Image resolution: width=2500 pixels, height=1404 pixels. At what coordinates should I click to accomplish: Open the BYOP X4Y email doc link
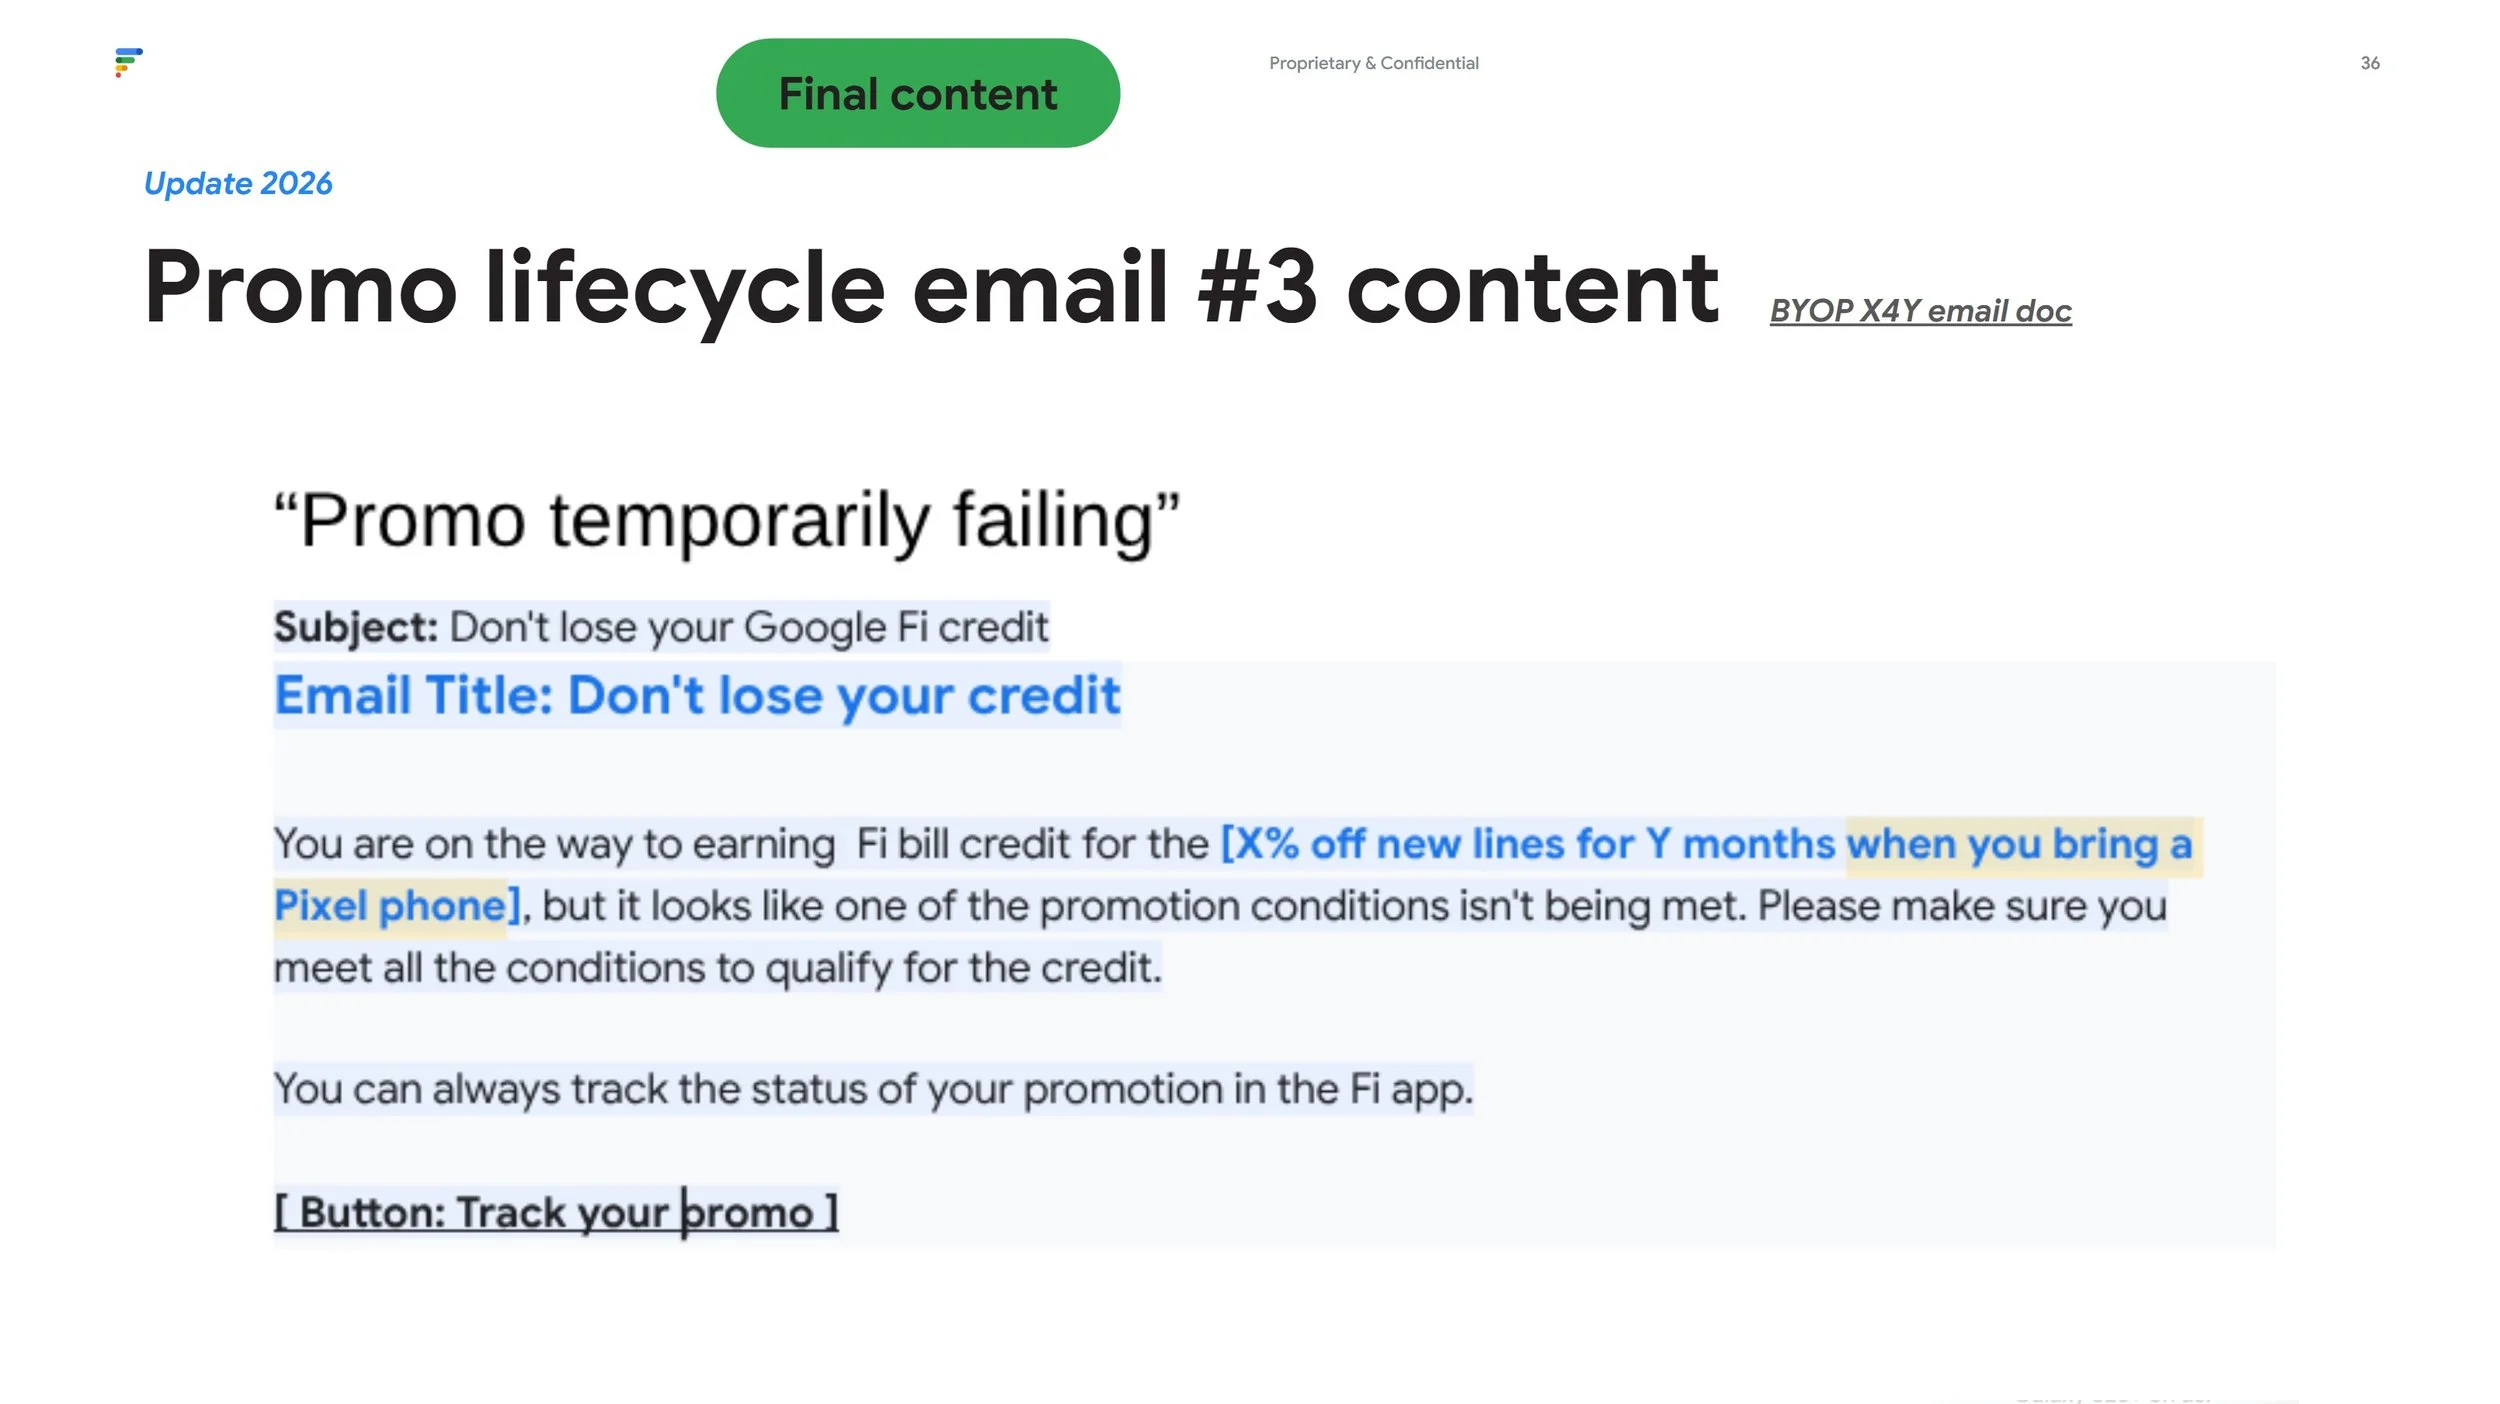(x=1920, y=311)
